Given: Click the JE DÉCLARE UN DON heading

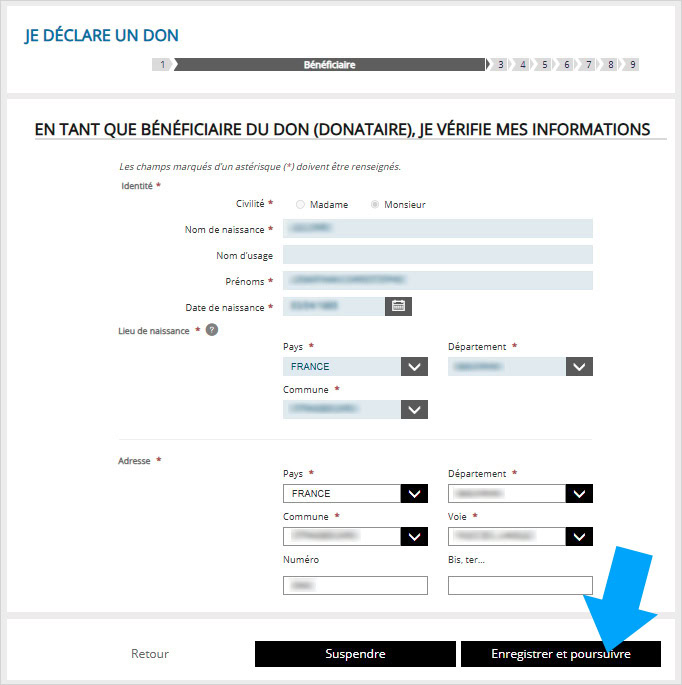Looking at the screenshot, I should [x=101, y=35].
